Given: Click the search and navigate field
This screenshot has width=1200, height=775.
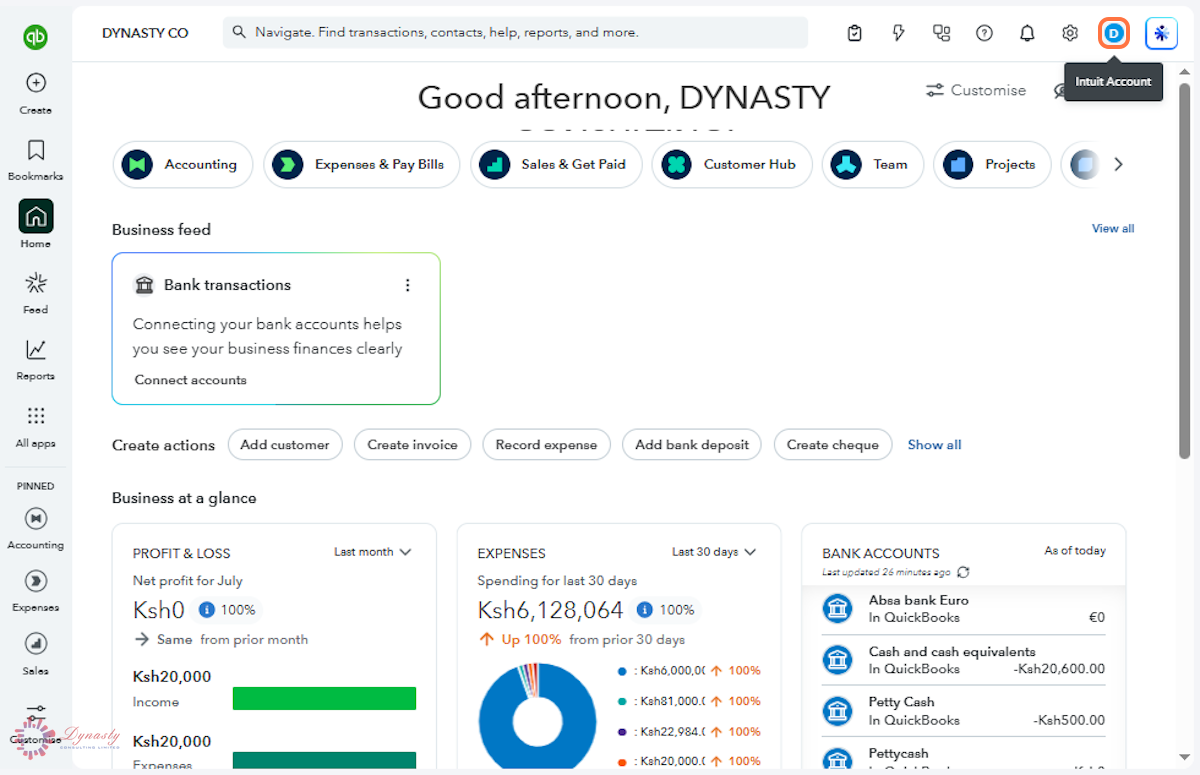Looking at the screenshot, I should pos(515,33).
